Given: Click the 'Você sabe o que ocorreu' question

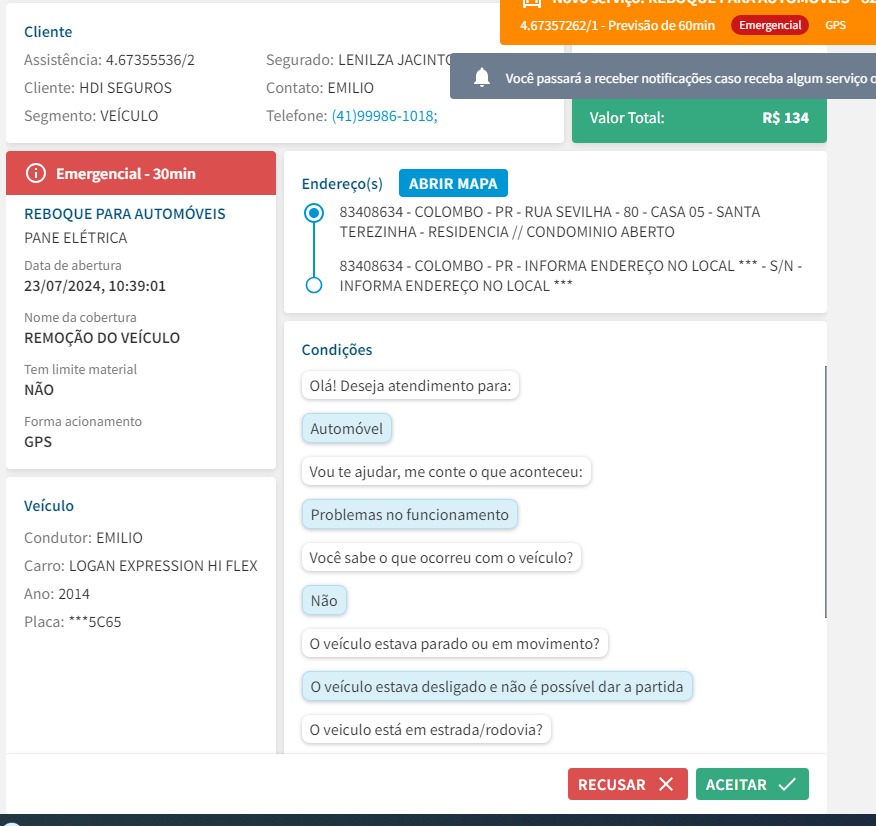Looking at the screenshot, I should pyautogui.click(x=441, y=557).
